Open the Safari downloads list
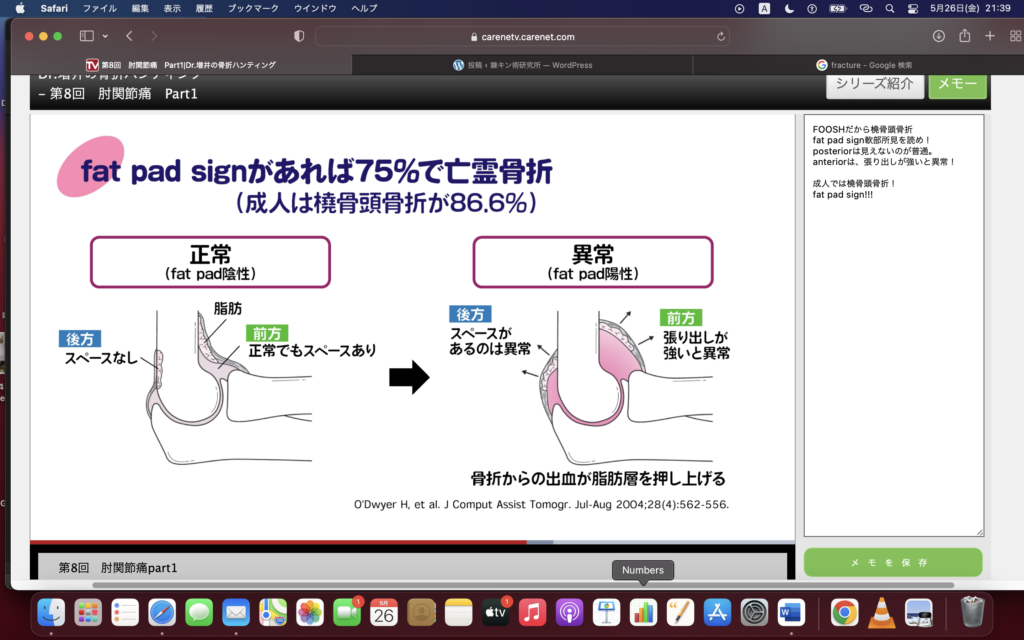Screen dimensions: 1024x640 (938, 36)
